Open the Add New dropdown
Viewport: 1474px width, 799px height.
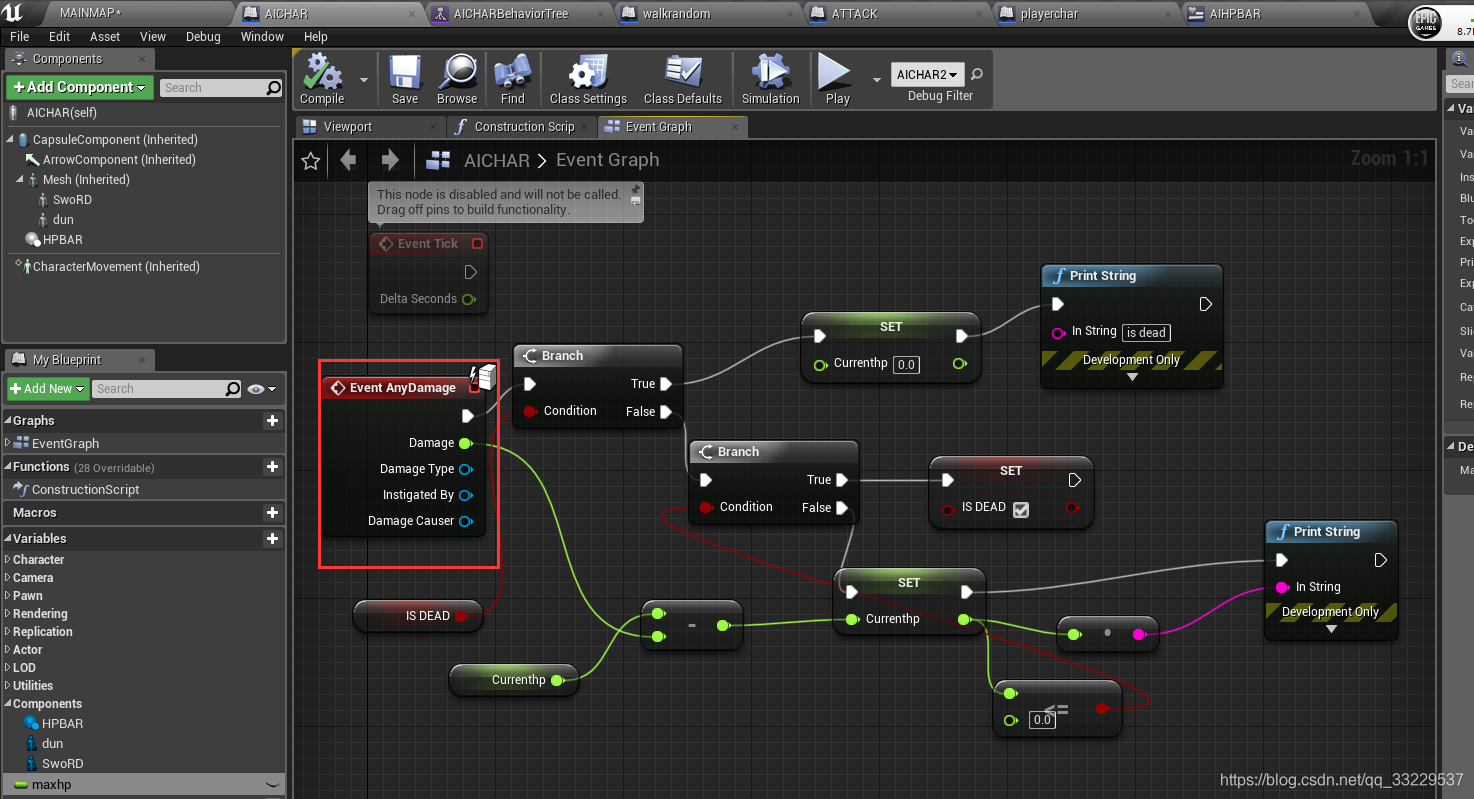pyautogui.click(x=48, y=388)
